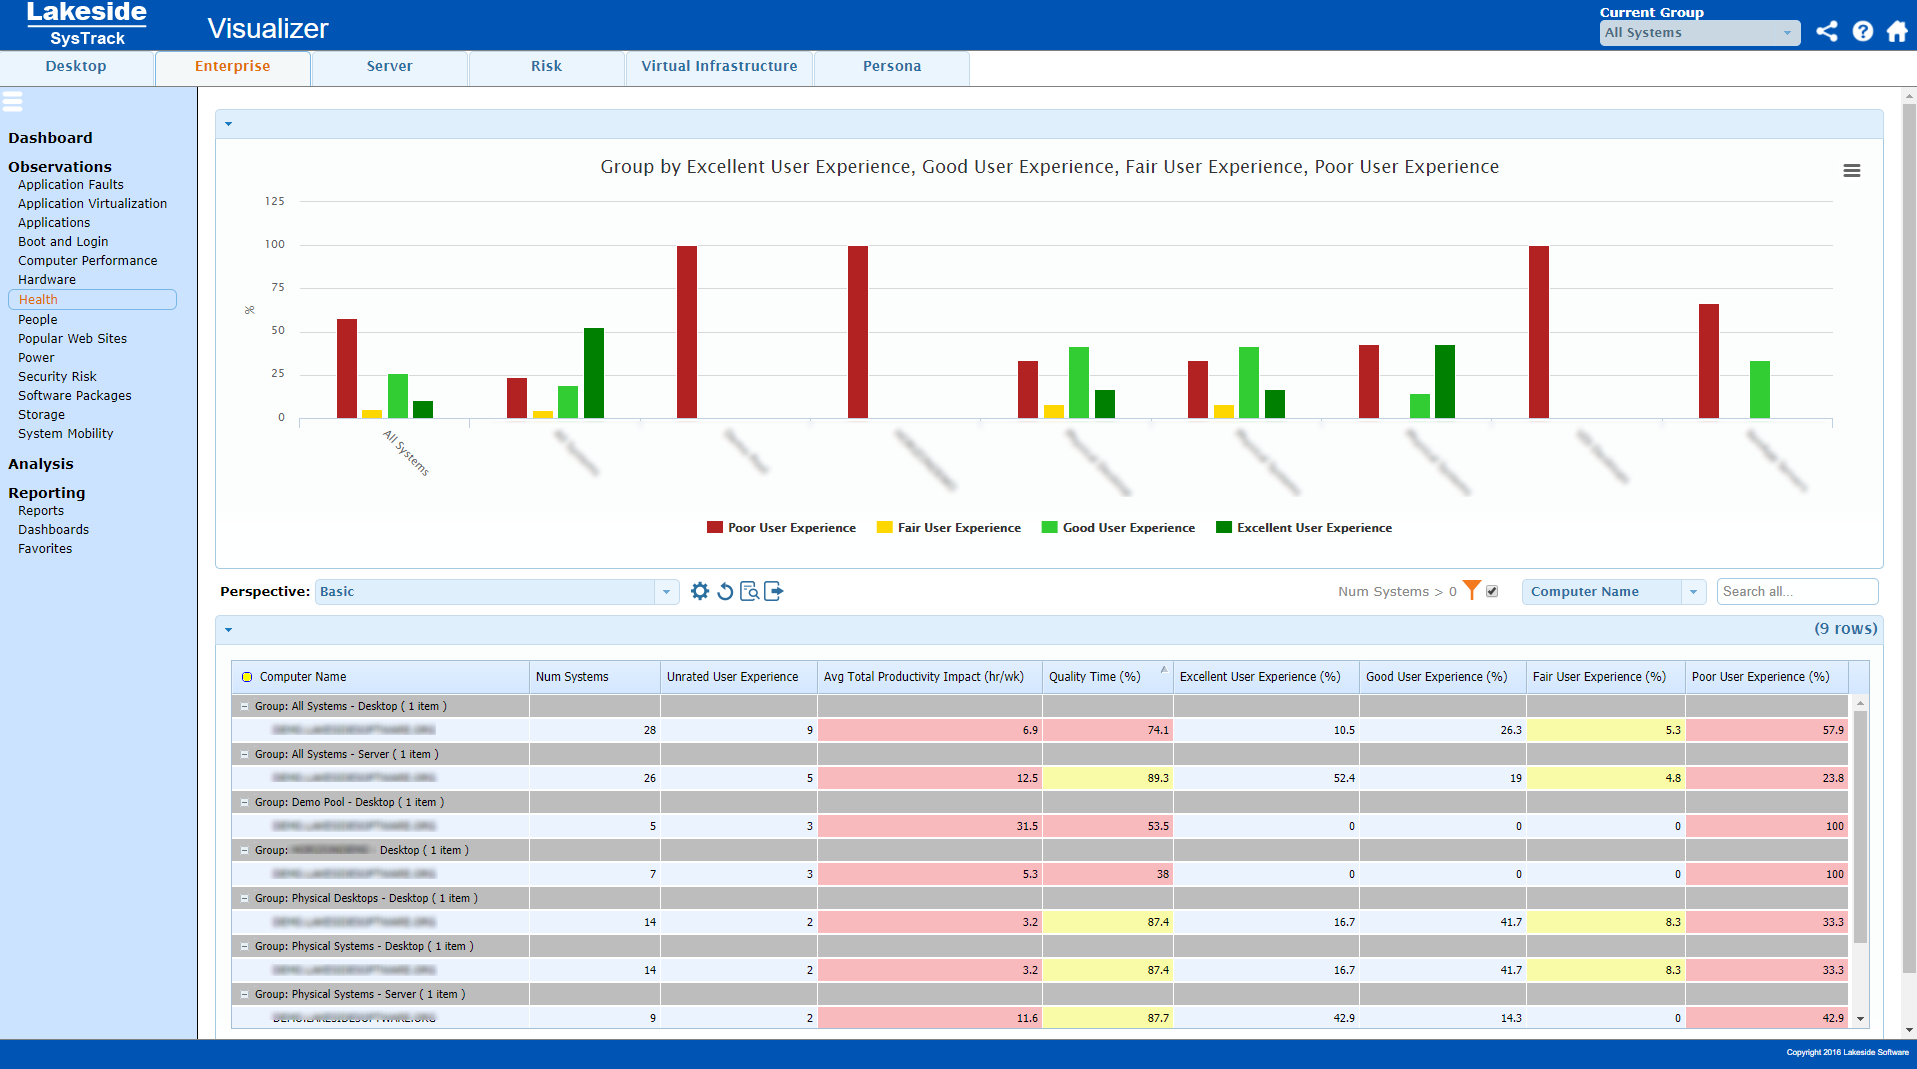Image resolution: width=1917 pixels, height=1069 pixels.
Task: Sort by Unrated User Experience column
Action: point(738,677)
